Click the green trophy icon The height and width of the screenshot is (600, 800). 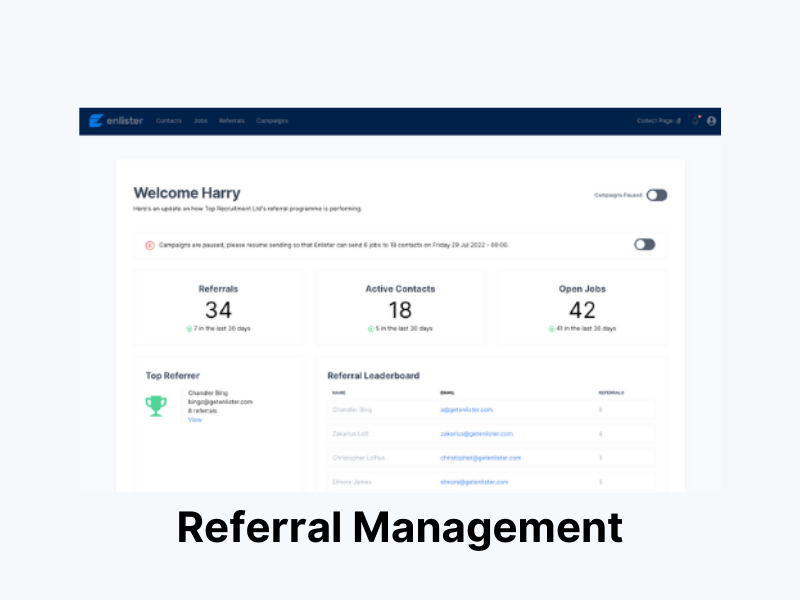click(156, 406)
